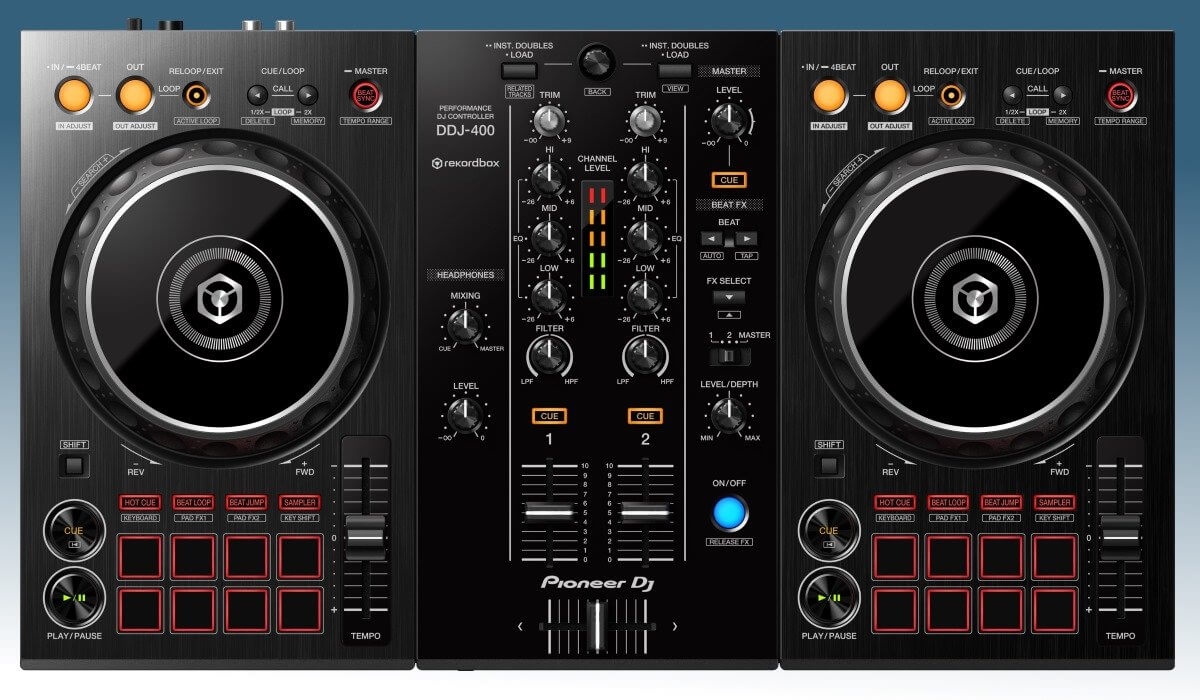Click the channel 1 fader handle
The width and height of the screenshot is (1200, 700).
tap(547, 511)
